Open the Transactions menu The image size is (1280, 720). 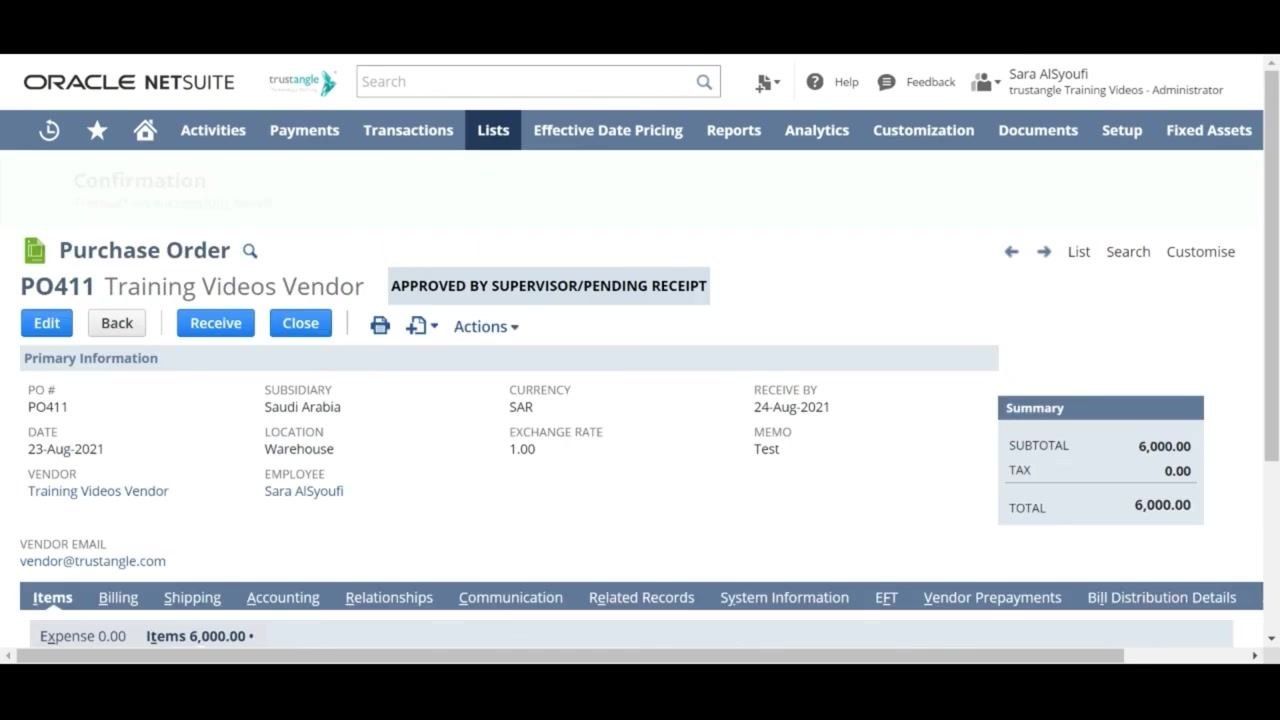pos(408,130)
